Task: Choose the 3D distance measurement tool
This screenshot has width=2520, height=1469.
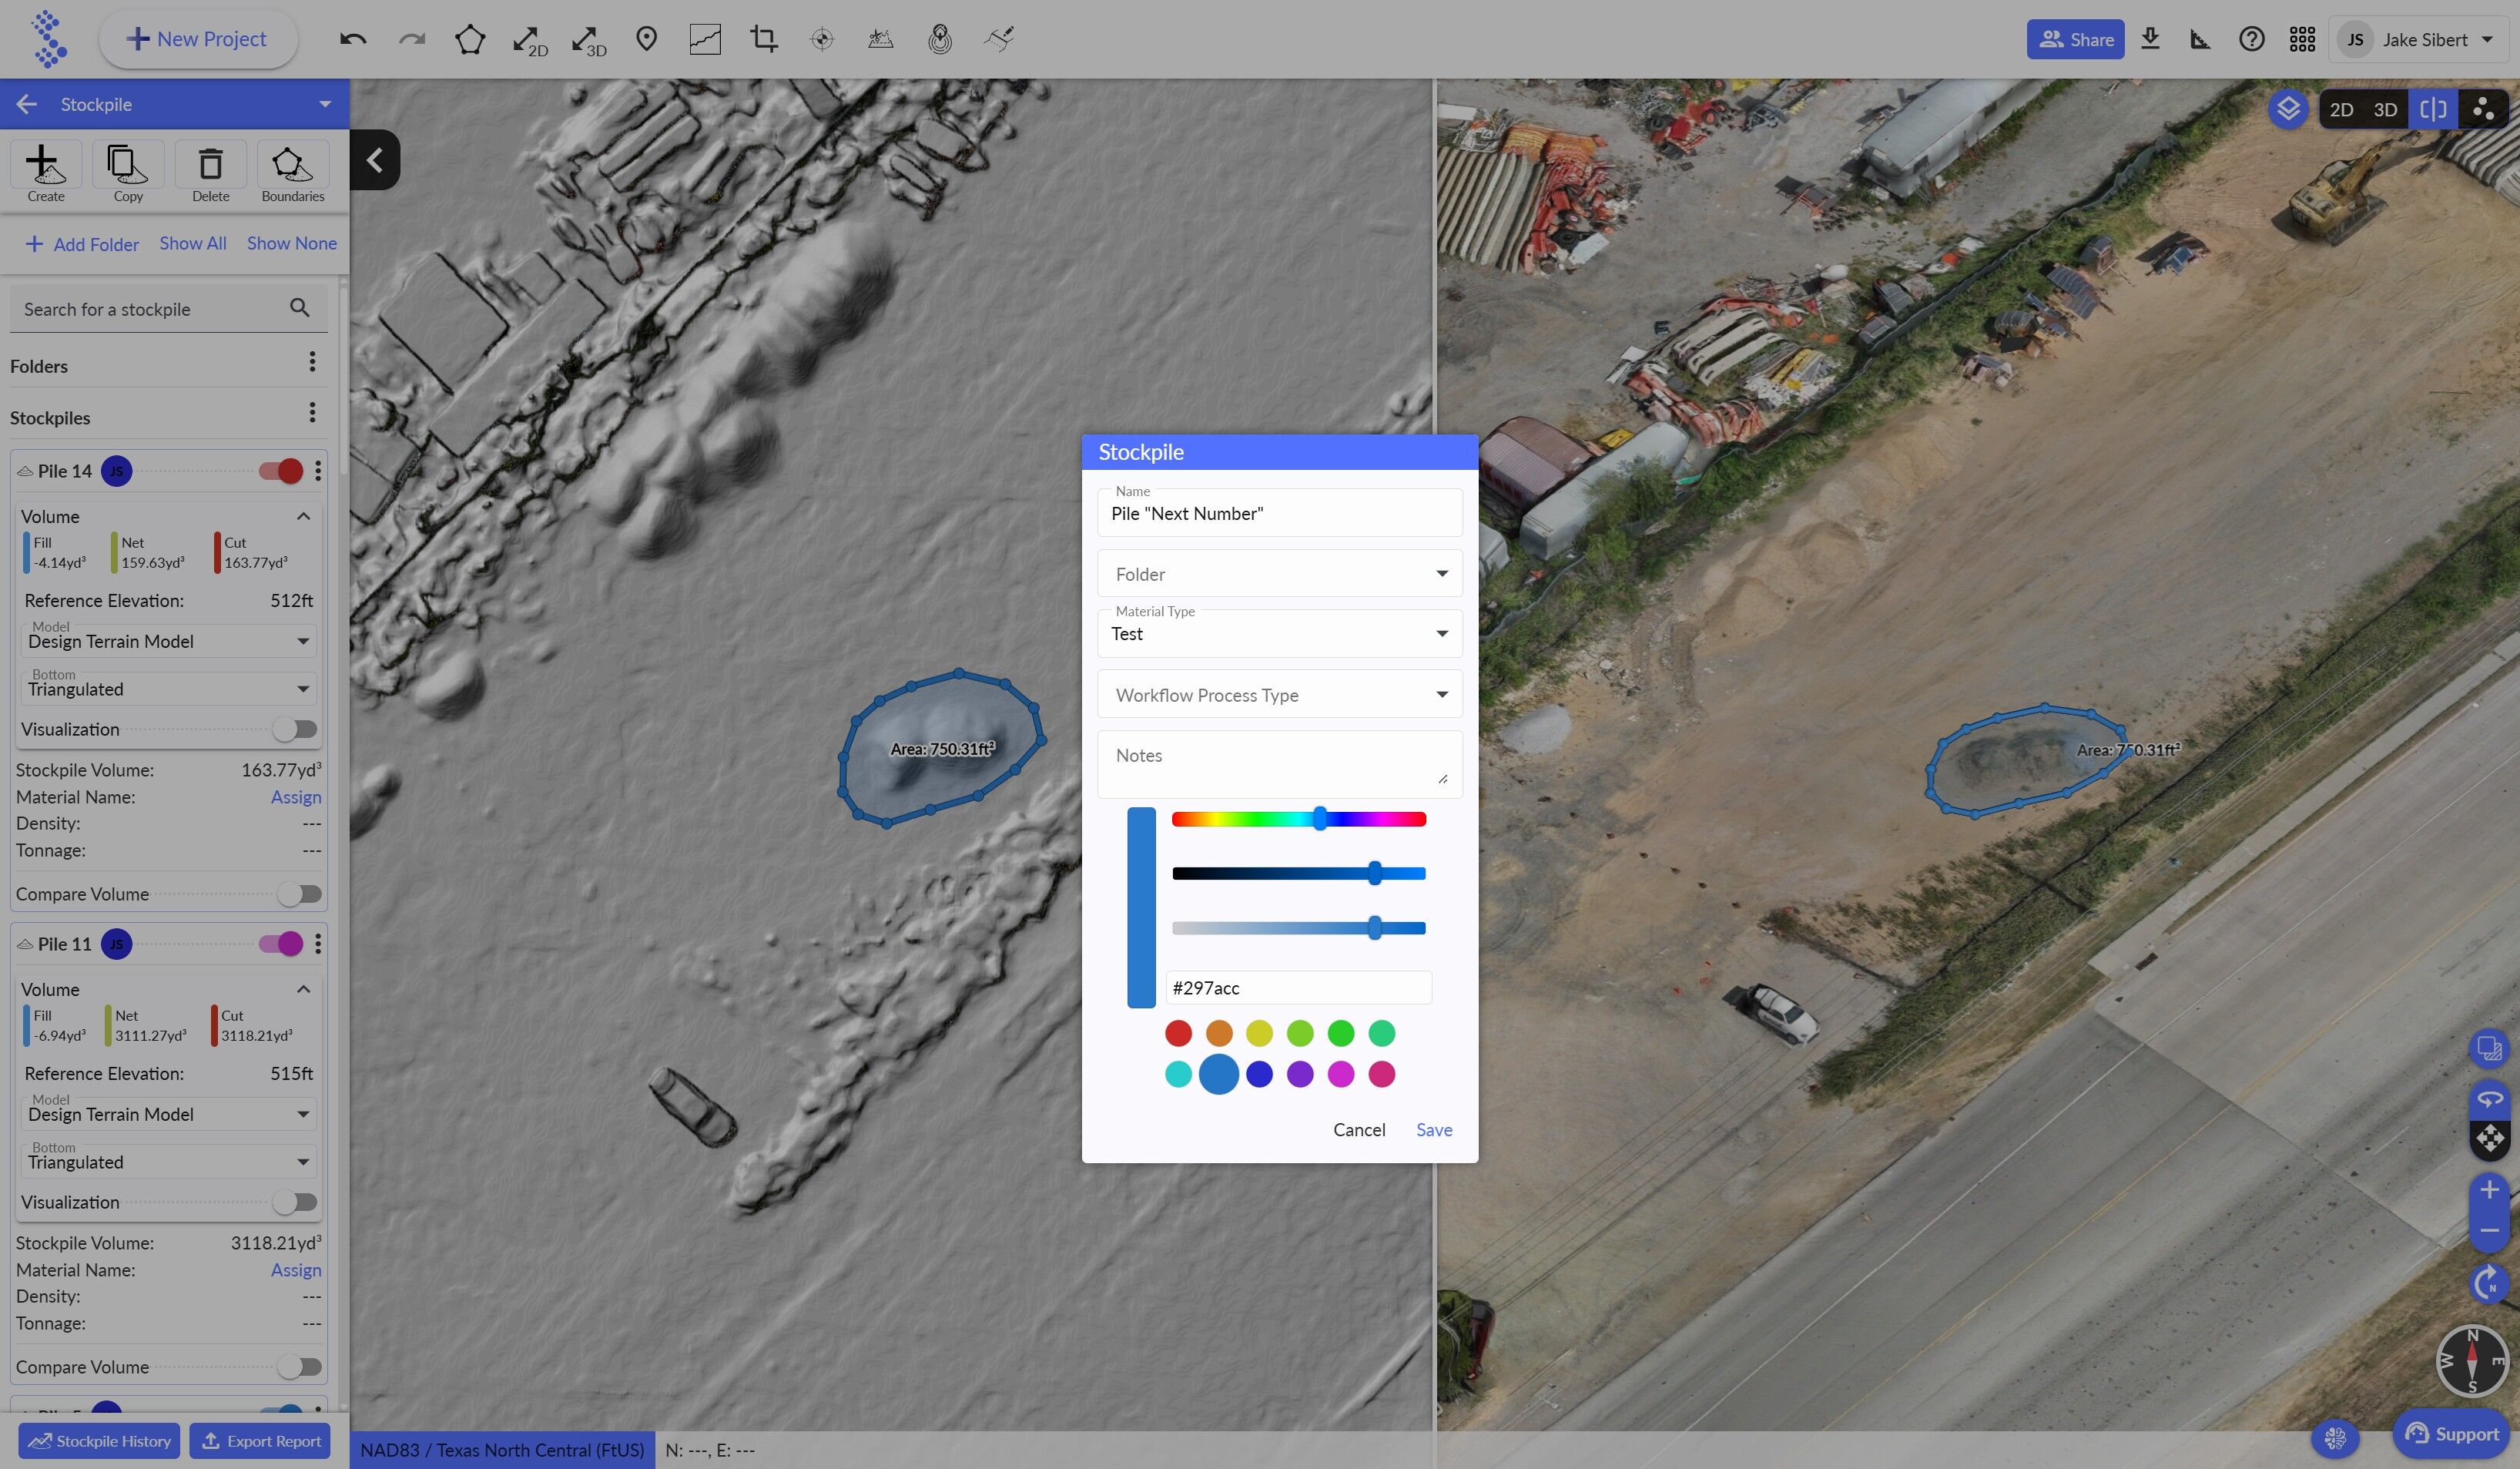Action: coord(588,40)
